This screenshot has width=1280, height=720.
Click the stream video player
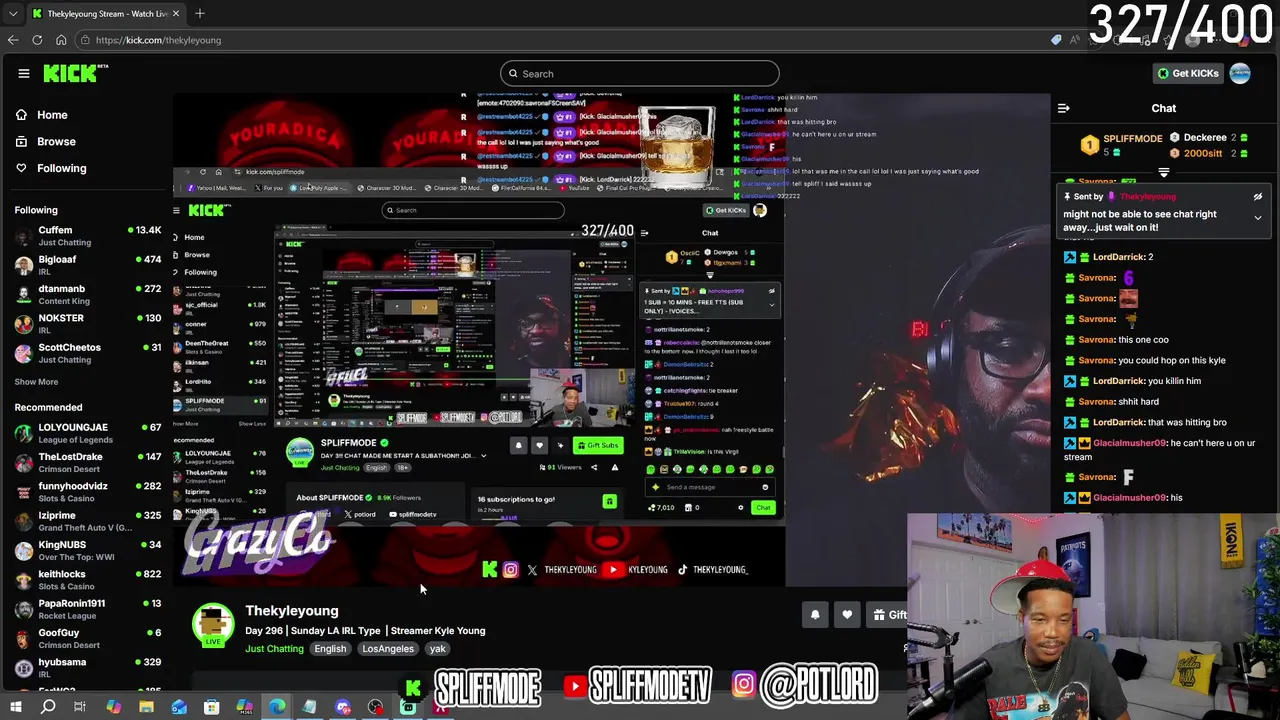[x=610, y=340]
